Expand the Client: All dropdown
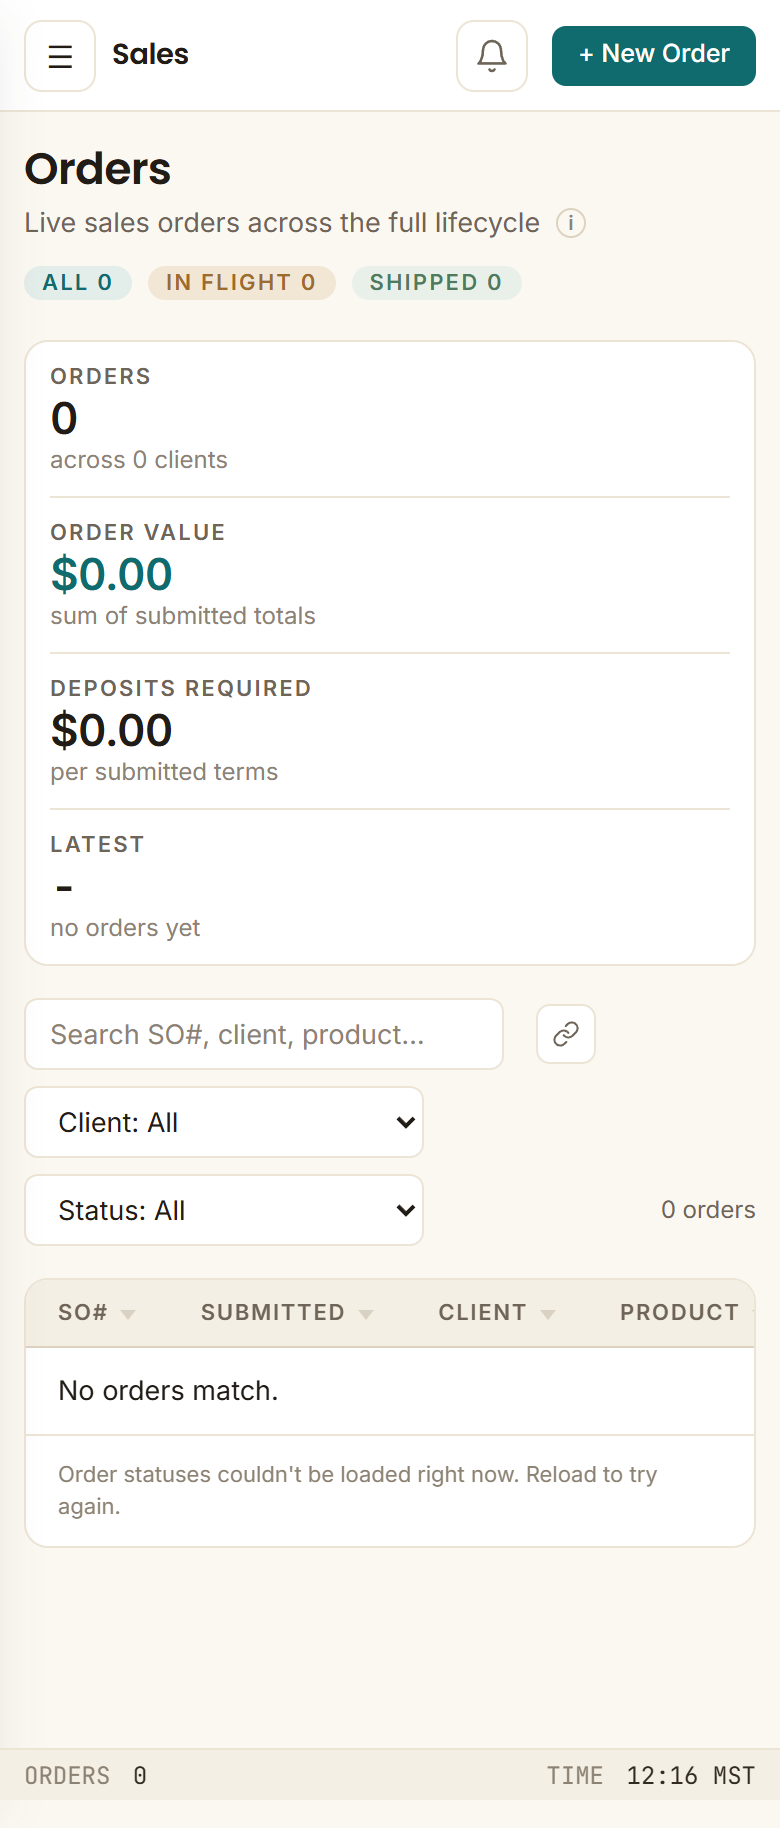The width and height of the screenshot is (780, 1828). click(224, 1122)
